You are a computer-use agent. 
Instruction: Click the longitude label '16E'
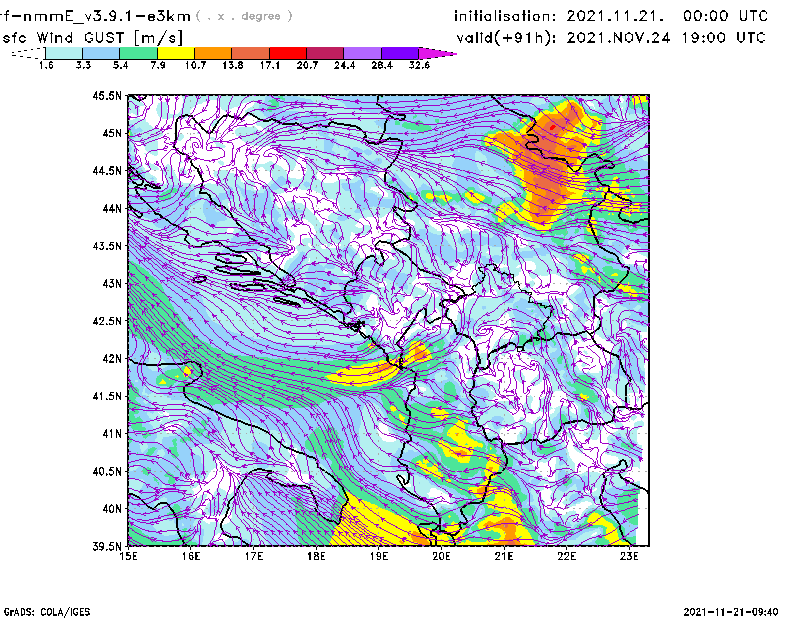pyautogui.click(x=191, y=556)
